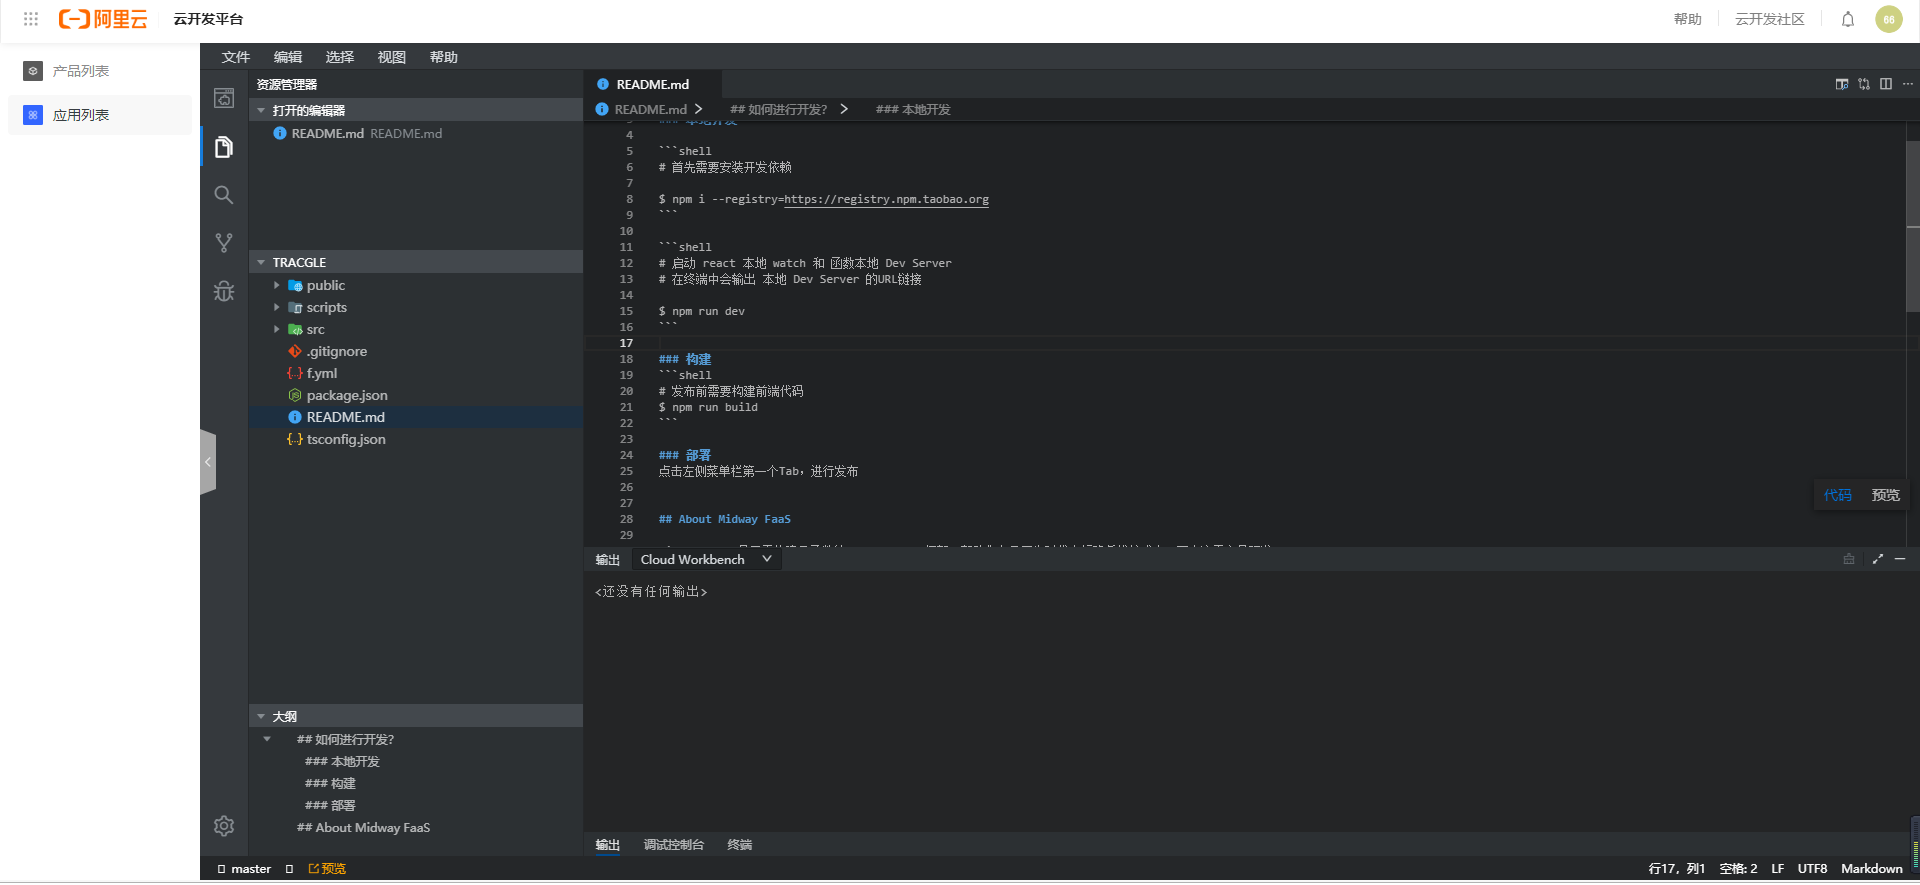This screenshot has width=1920, height=885.
Task: Collapse the left navigation with the side handle
Action: point(208,462)
